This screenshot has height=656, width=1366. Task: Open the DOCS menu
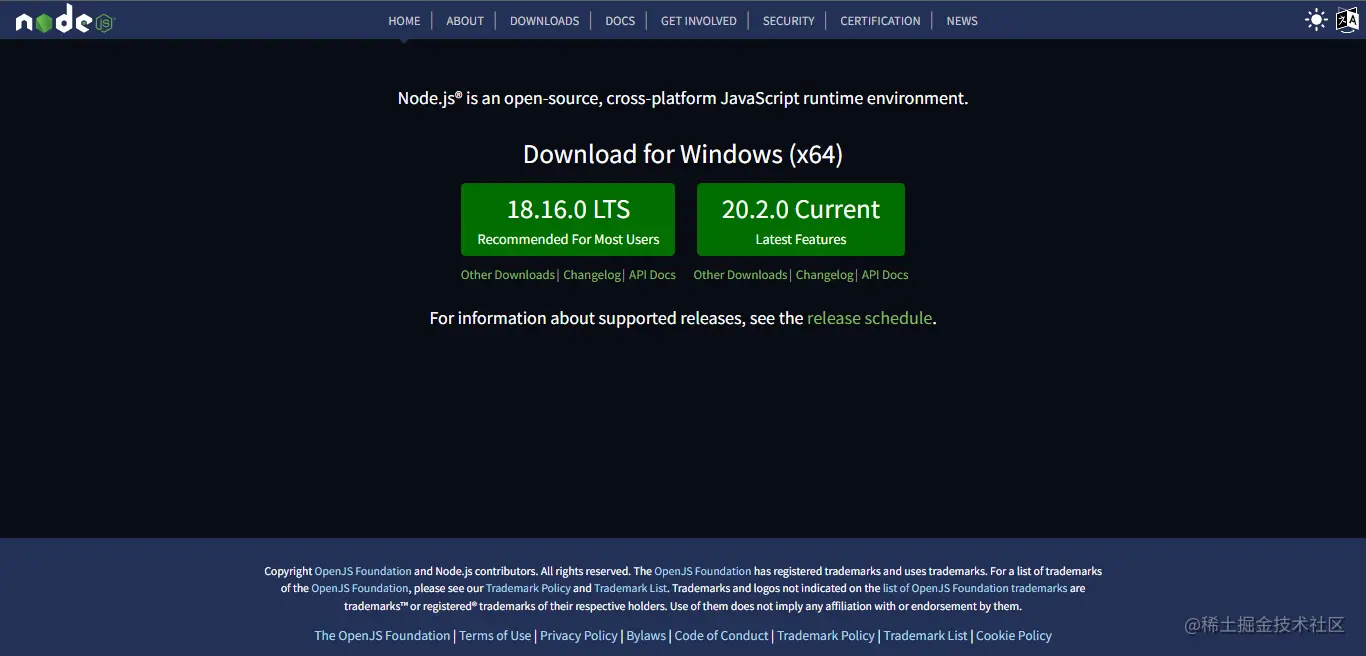click(620, 20)
